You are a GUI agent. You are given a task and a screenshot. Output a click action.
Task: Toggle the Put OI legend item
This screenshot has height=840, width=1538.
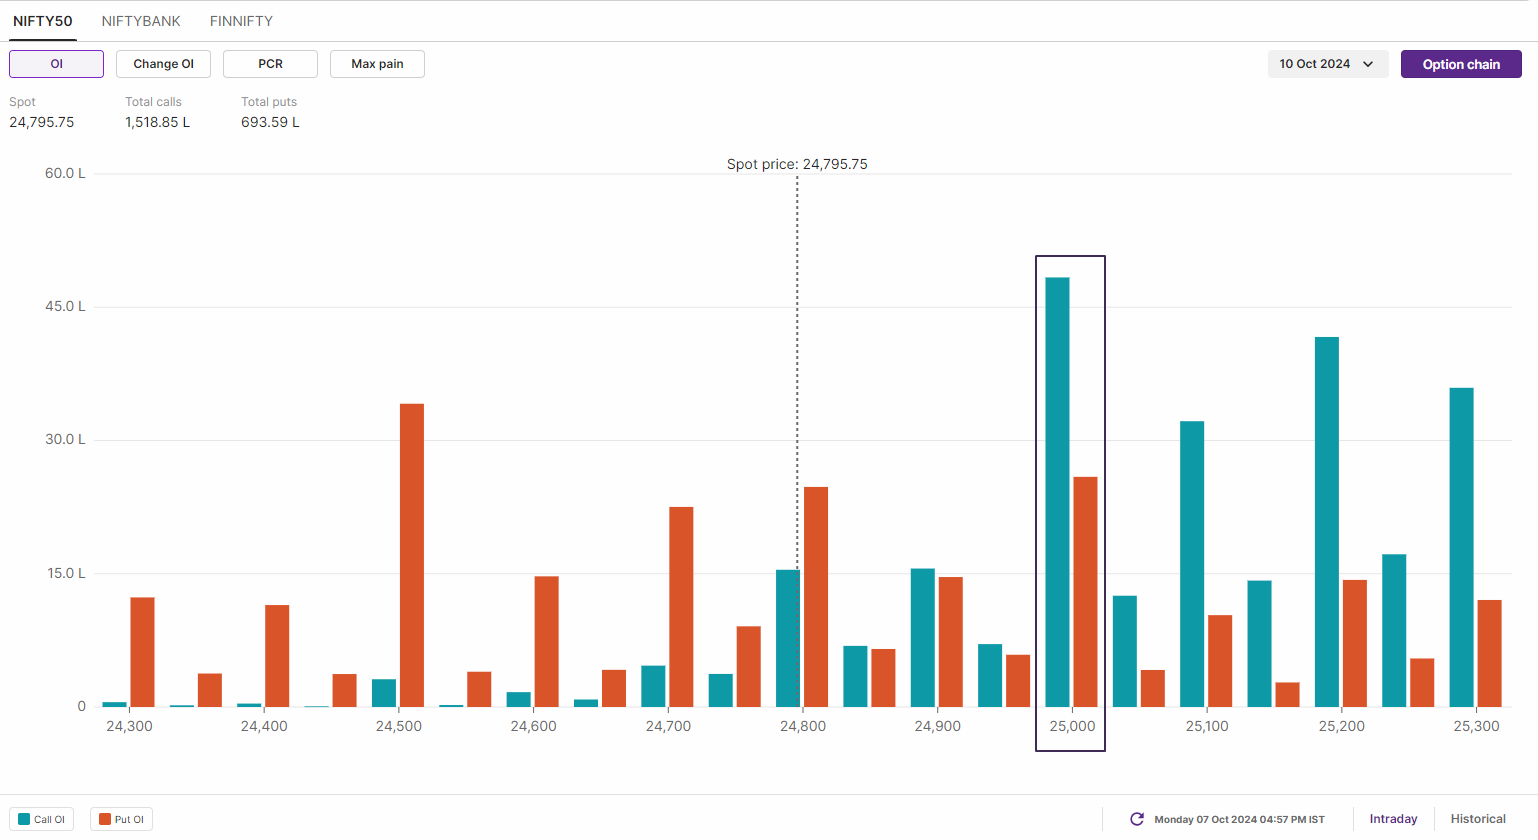(x=121, y=819)
